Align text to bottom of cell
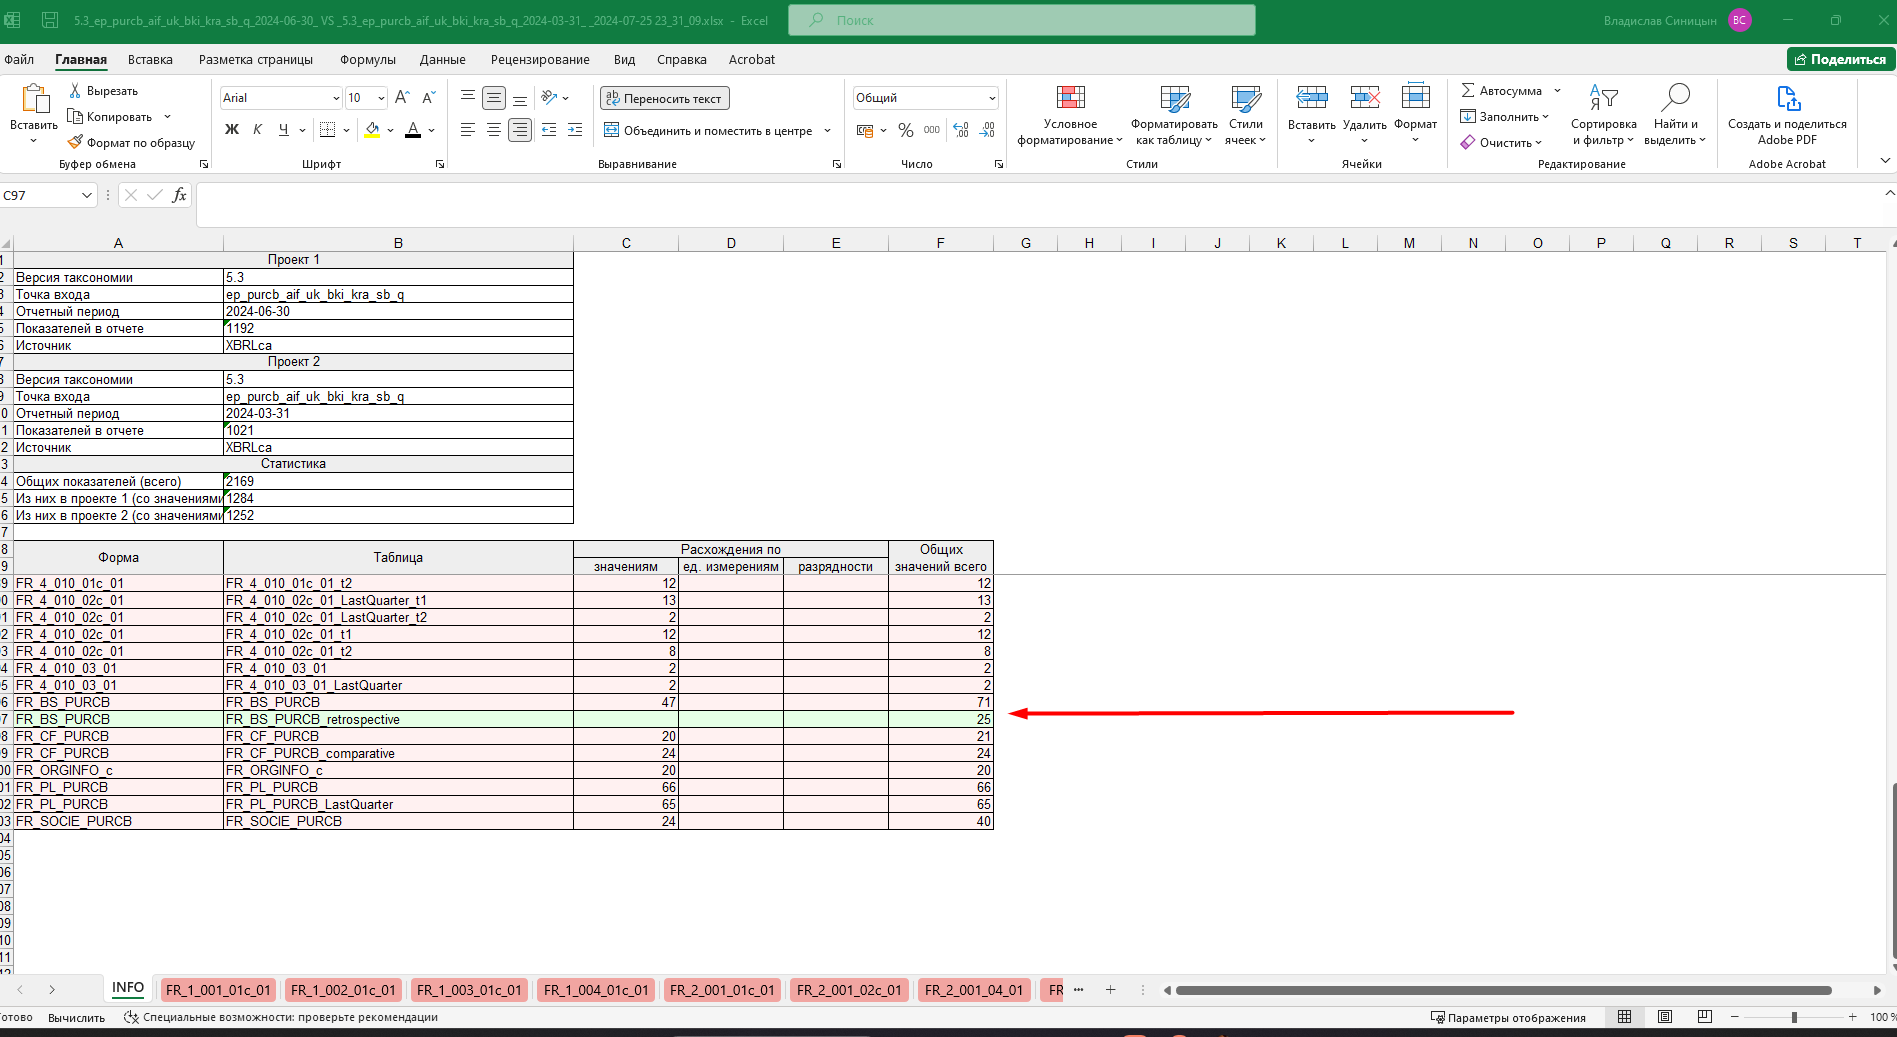The height and width of the screenshot is (1037, 1897). [x=520, y=98]
